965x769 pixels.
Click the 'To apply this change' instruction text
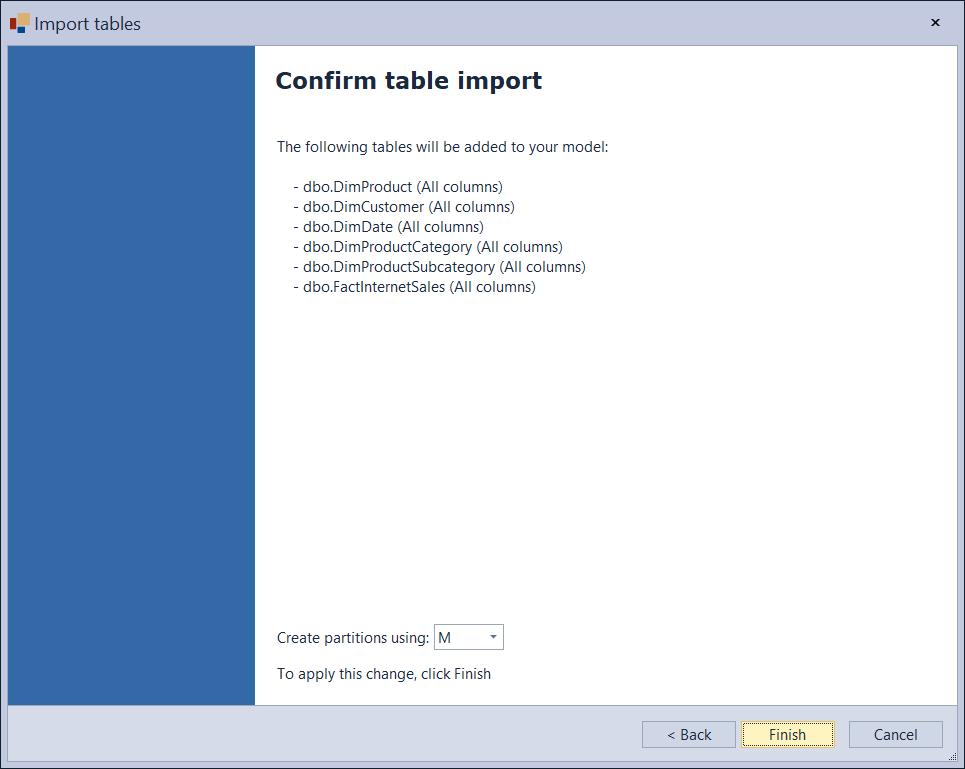[383, 674]
